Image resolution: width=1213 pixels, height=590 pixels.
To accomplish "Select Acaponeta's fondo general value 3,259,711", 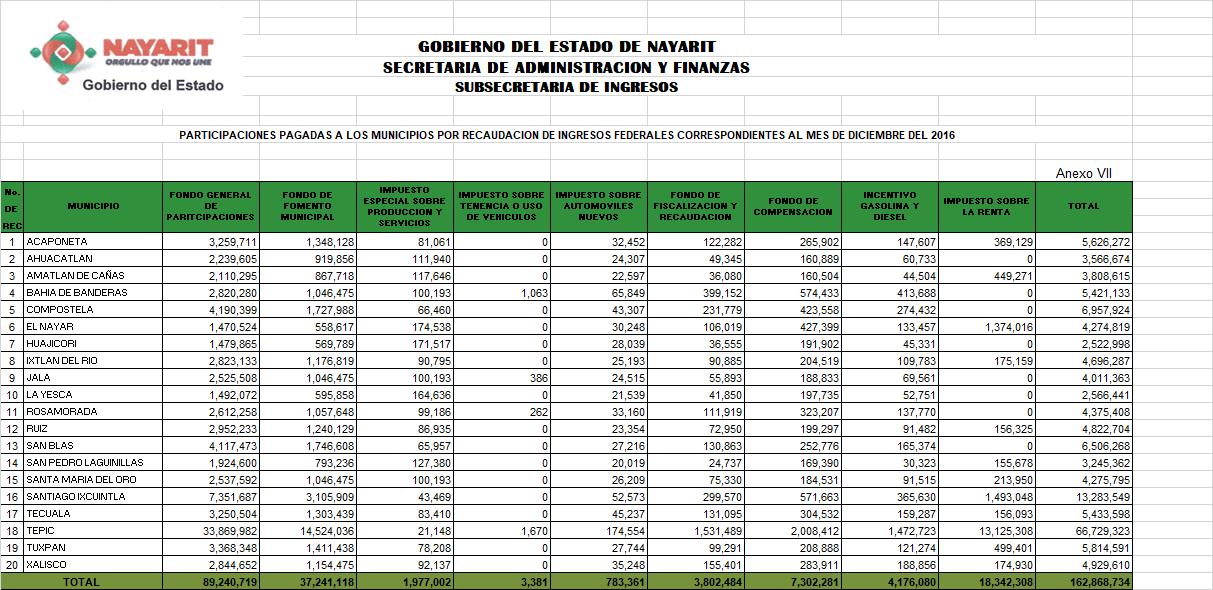I will click(233, 242).
